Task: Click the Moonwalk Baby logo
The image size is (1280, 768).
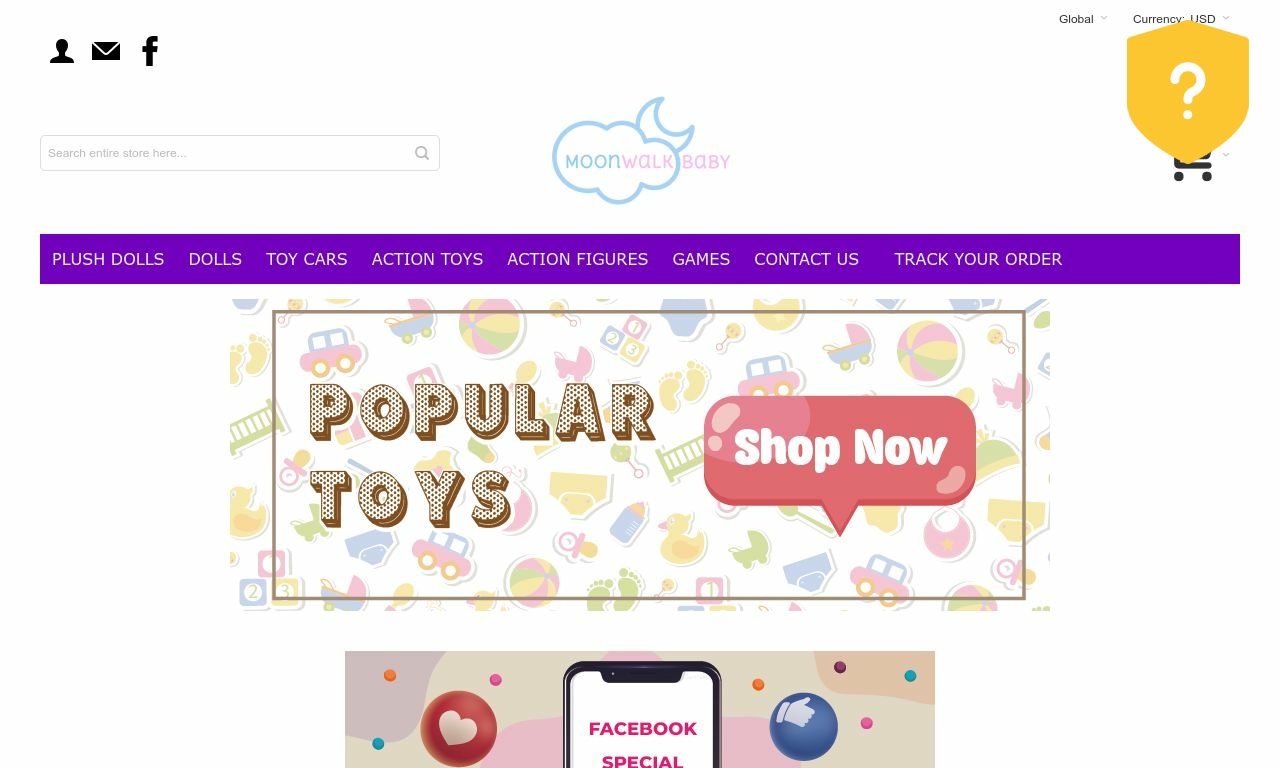Action: 641,151
